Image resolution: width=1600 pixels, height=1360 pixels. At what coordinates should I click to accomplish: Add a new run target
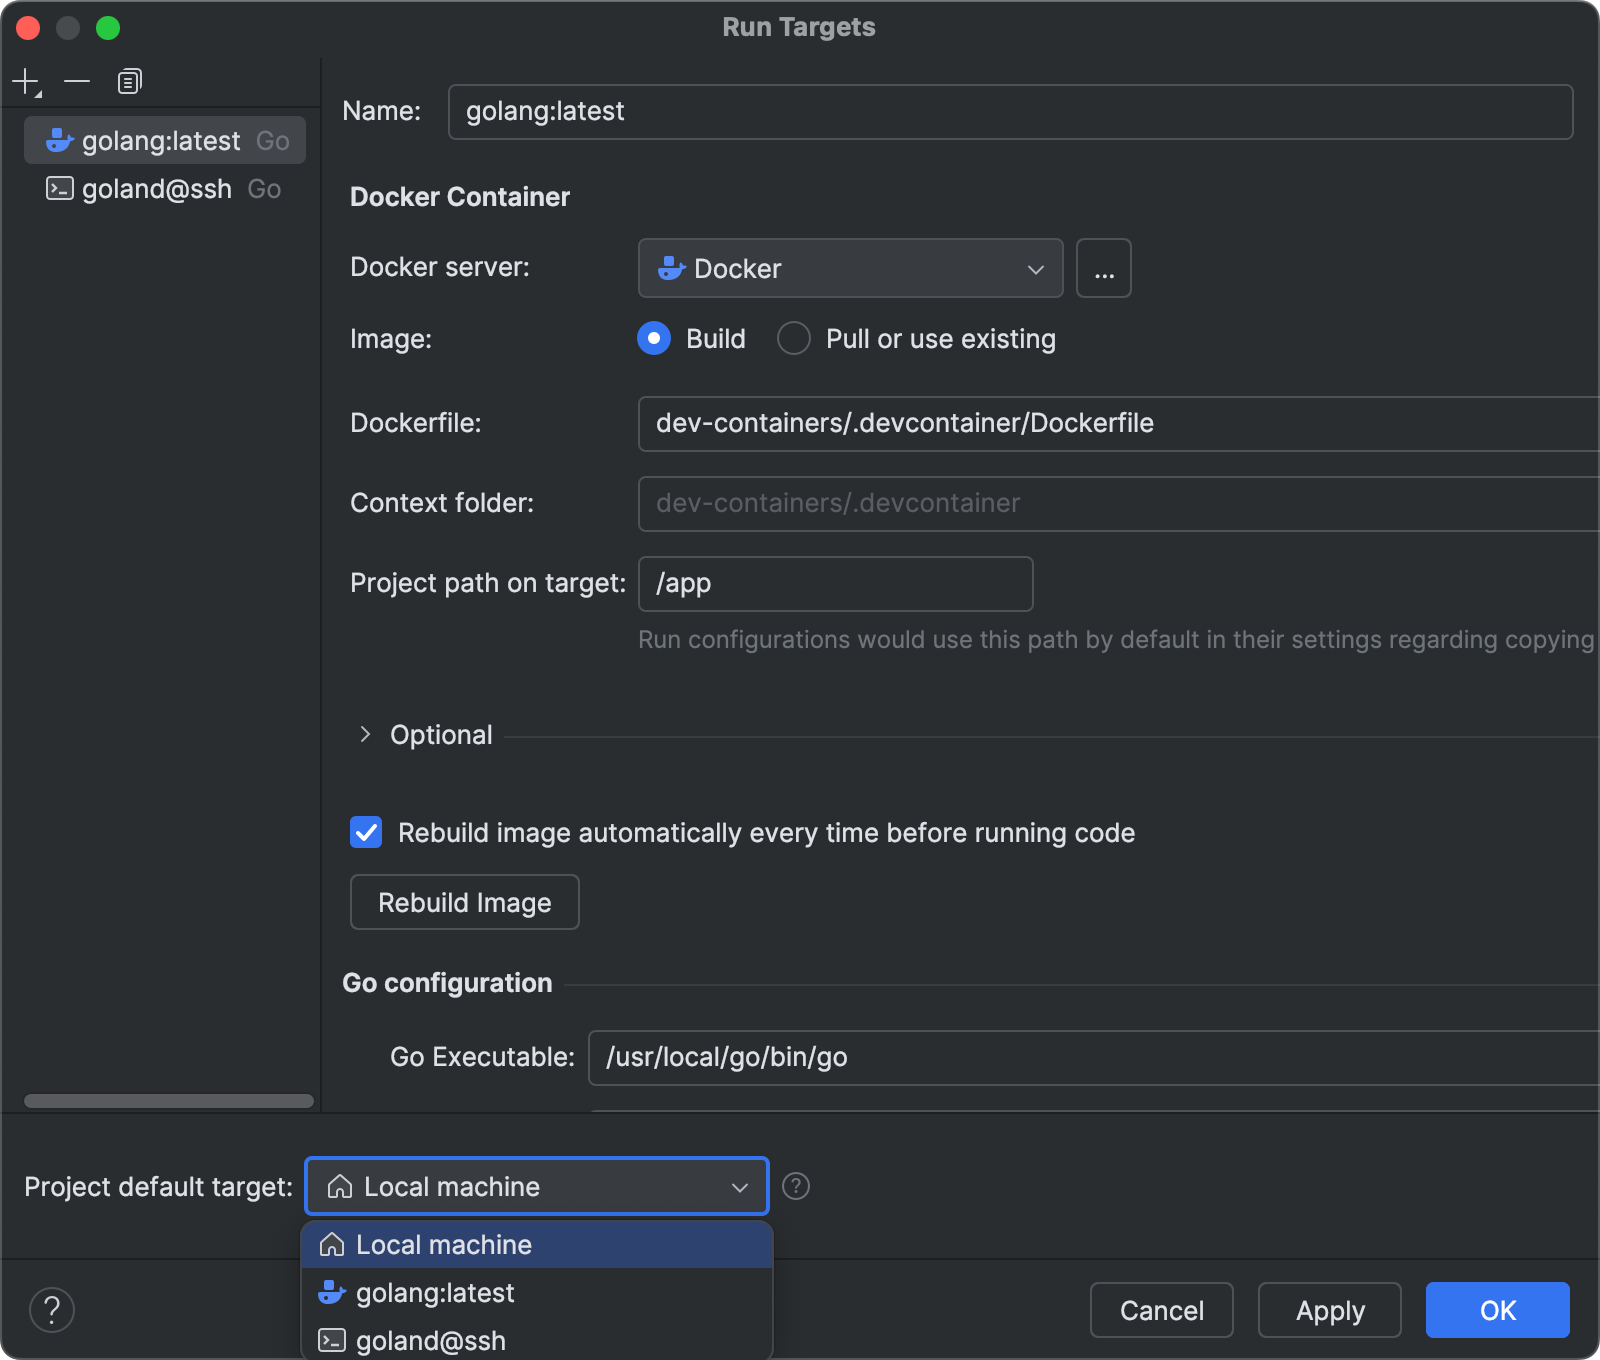coord(24,80)
